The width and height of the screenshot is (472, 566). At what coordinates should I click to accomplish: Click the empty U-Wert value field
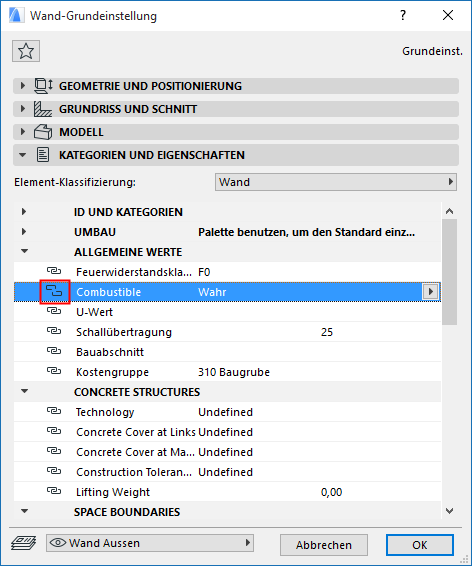point(318,312)
